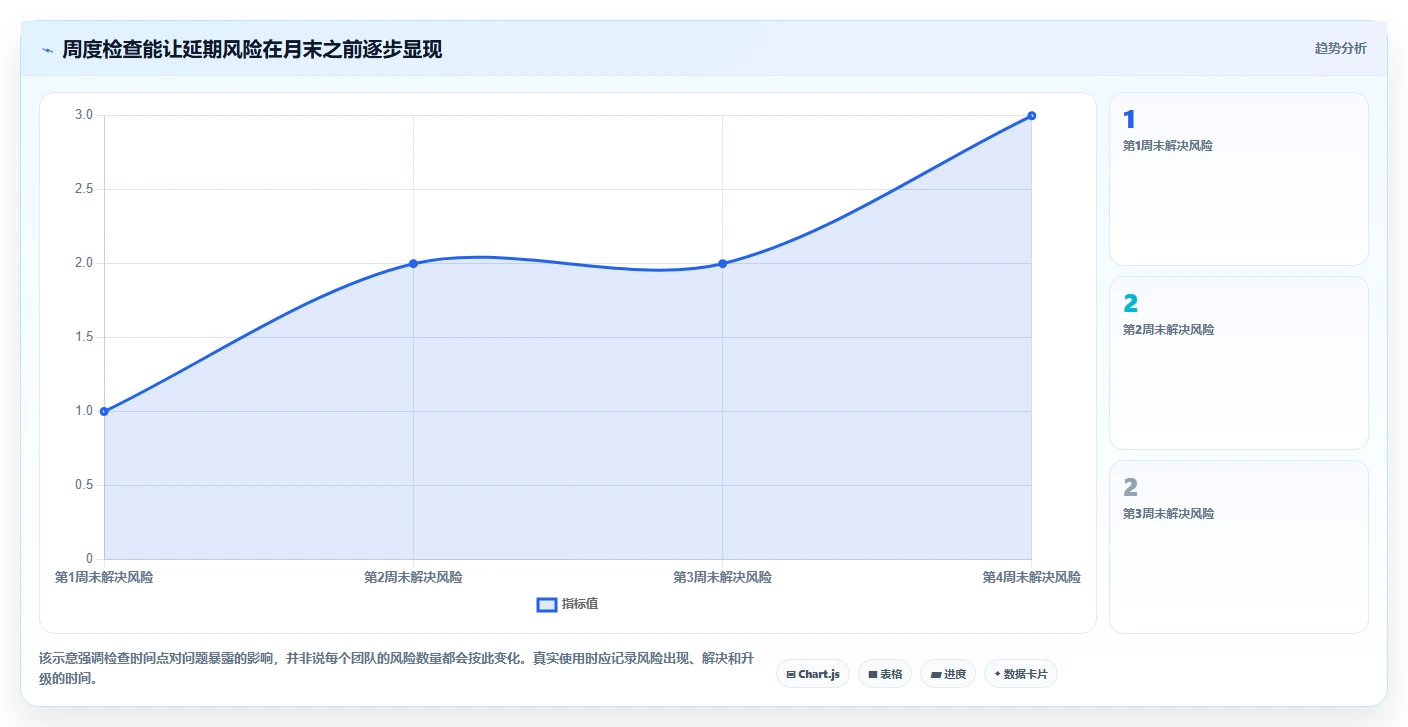Click the data card showing value 1
Image resolution: width=1408 pixels, height=727 pixels.
[x=1238, y=179]
